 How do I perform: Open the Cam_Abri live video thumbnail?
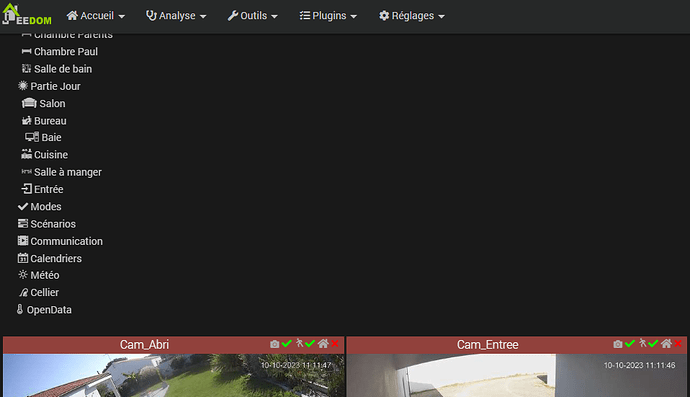tap(174, 375)
